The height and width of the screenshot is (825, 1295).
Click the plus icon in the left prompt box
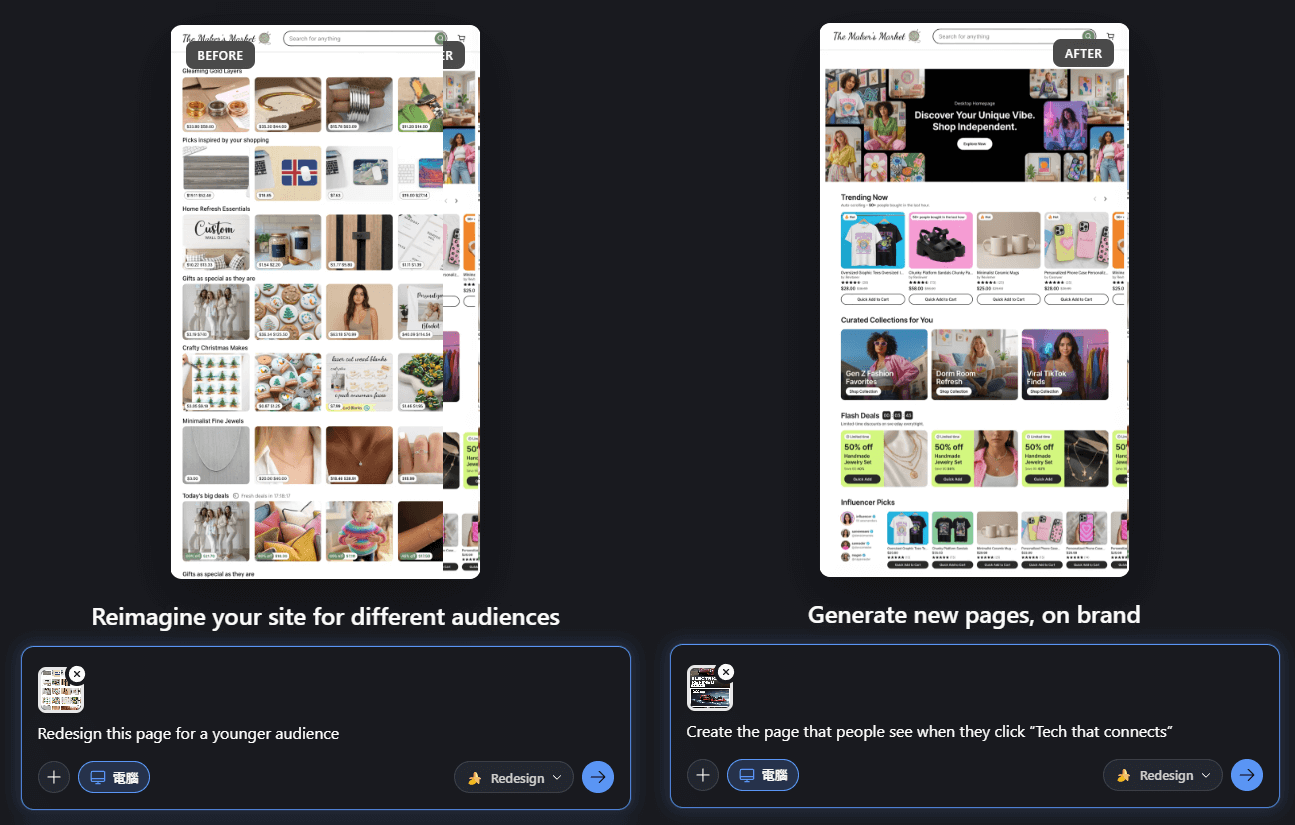[x=54, y=777]
